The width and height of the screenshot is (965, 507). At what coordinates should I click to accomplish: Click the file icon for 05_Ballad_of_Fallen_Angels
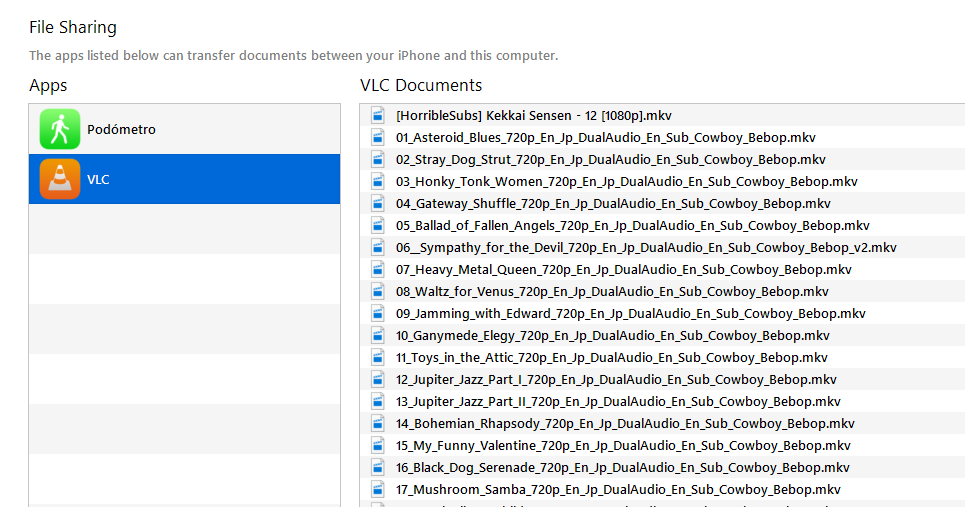pos(378,225)
